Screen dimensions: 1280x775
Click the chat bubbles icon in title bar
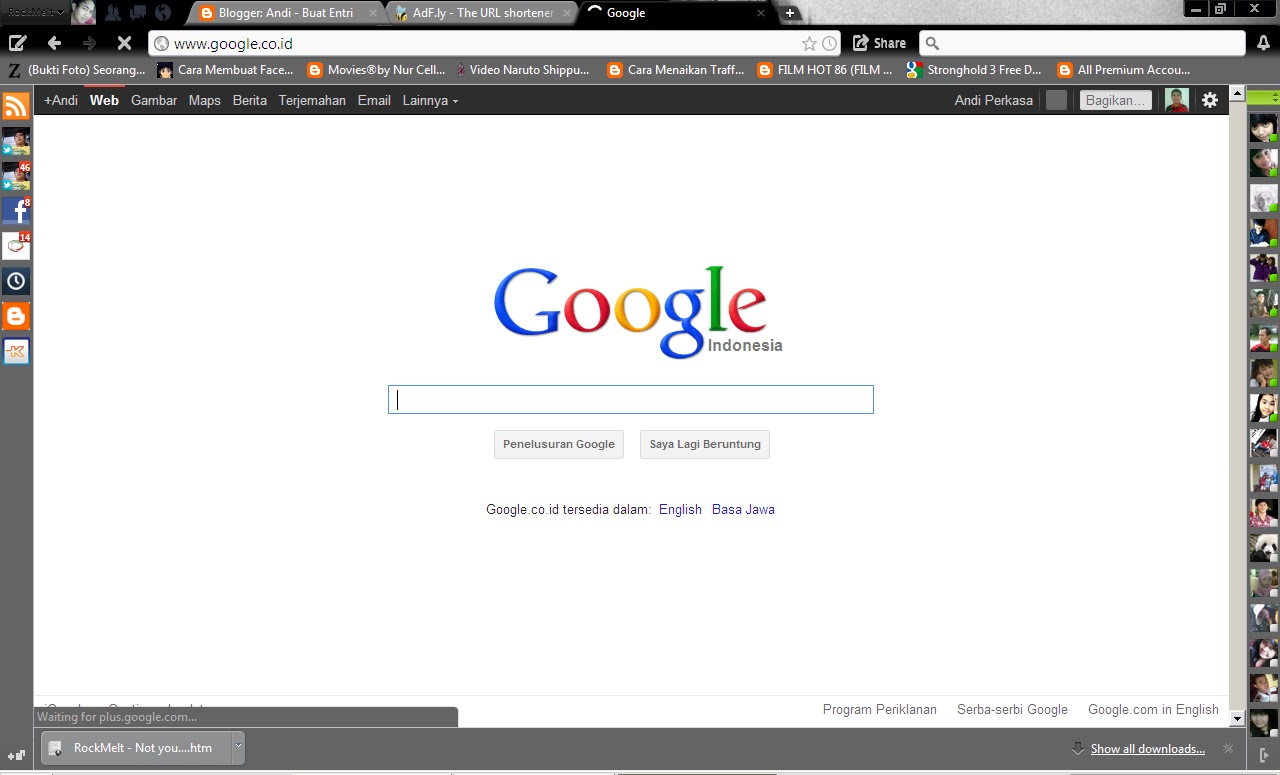[138, 13]
